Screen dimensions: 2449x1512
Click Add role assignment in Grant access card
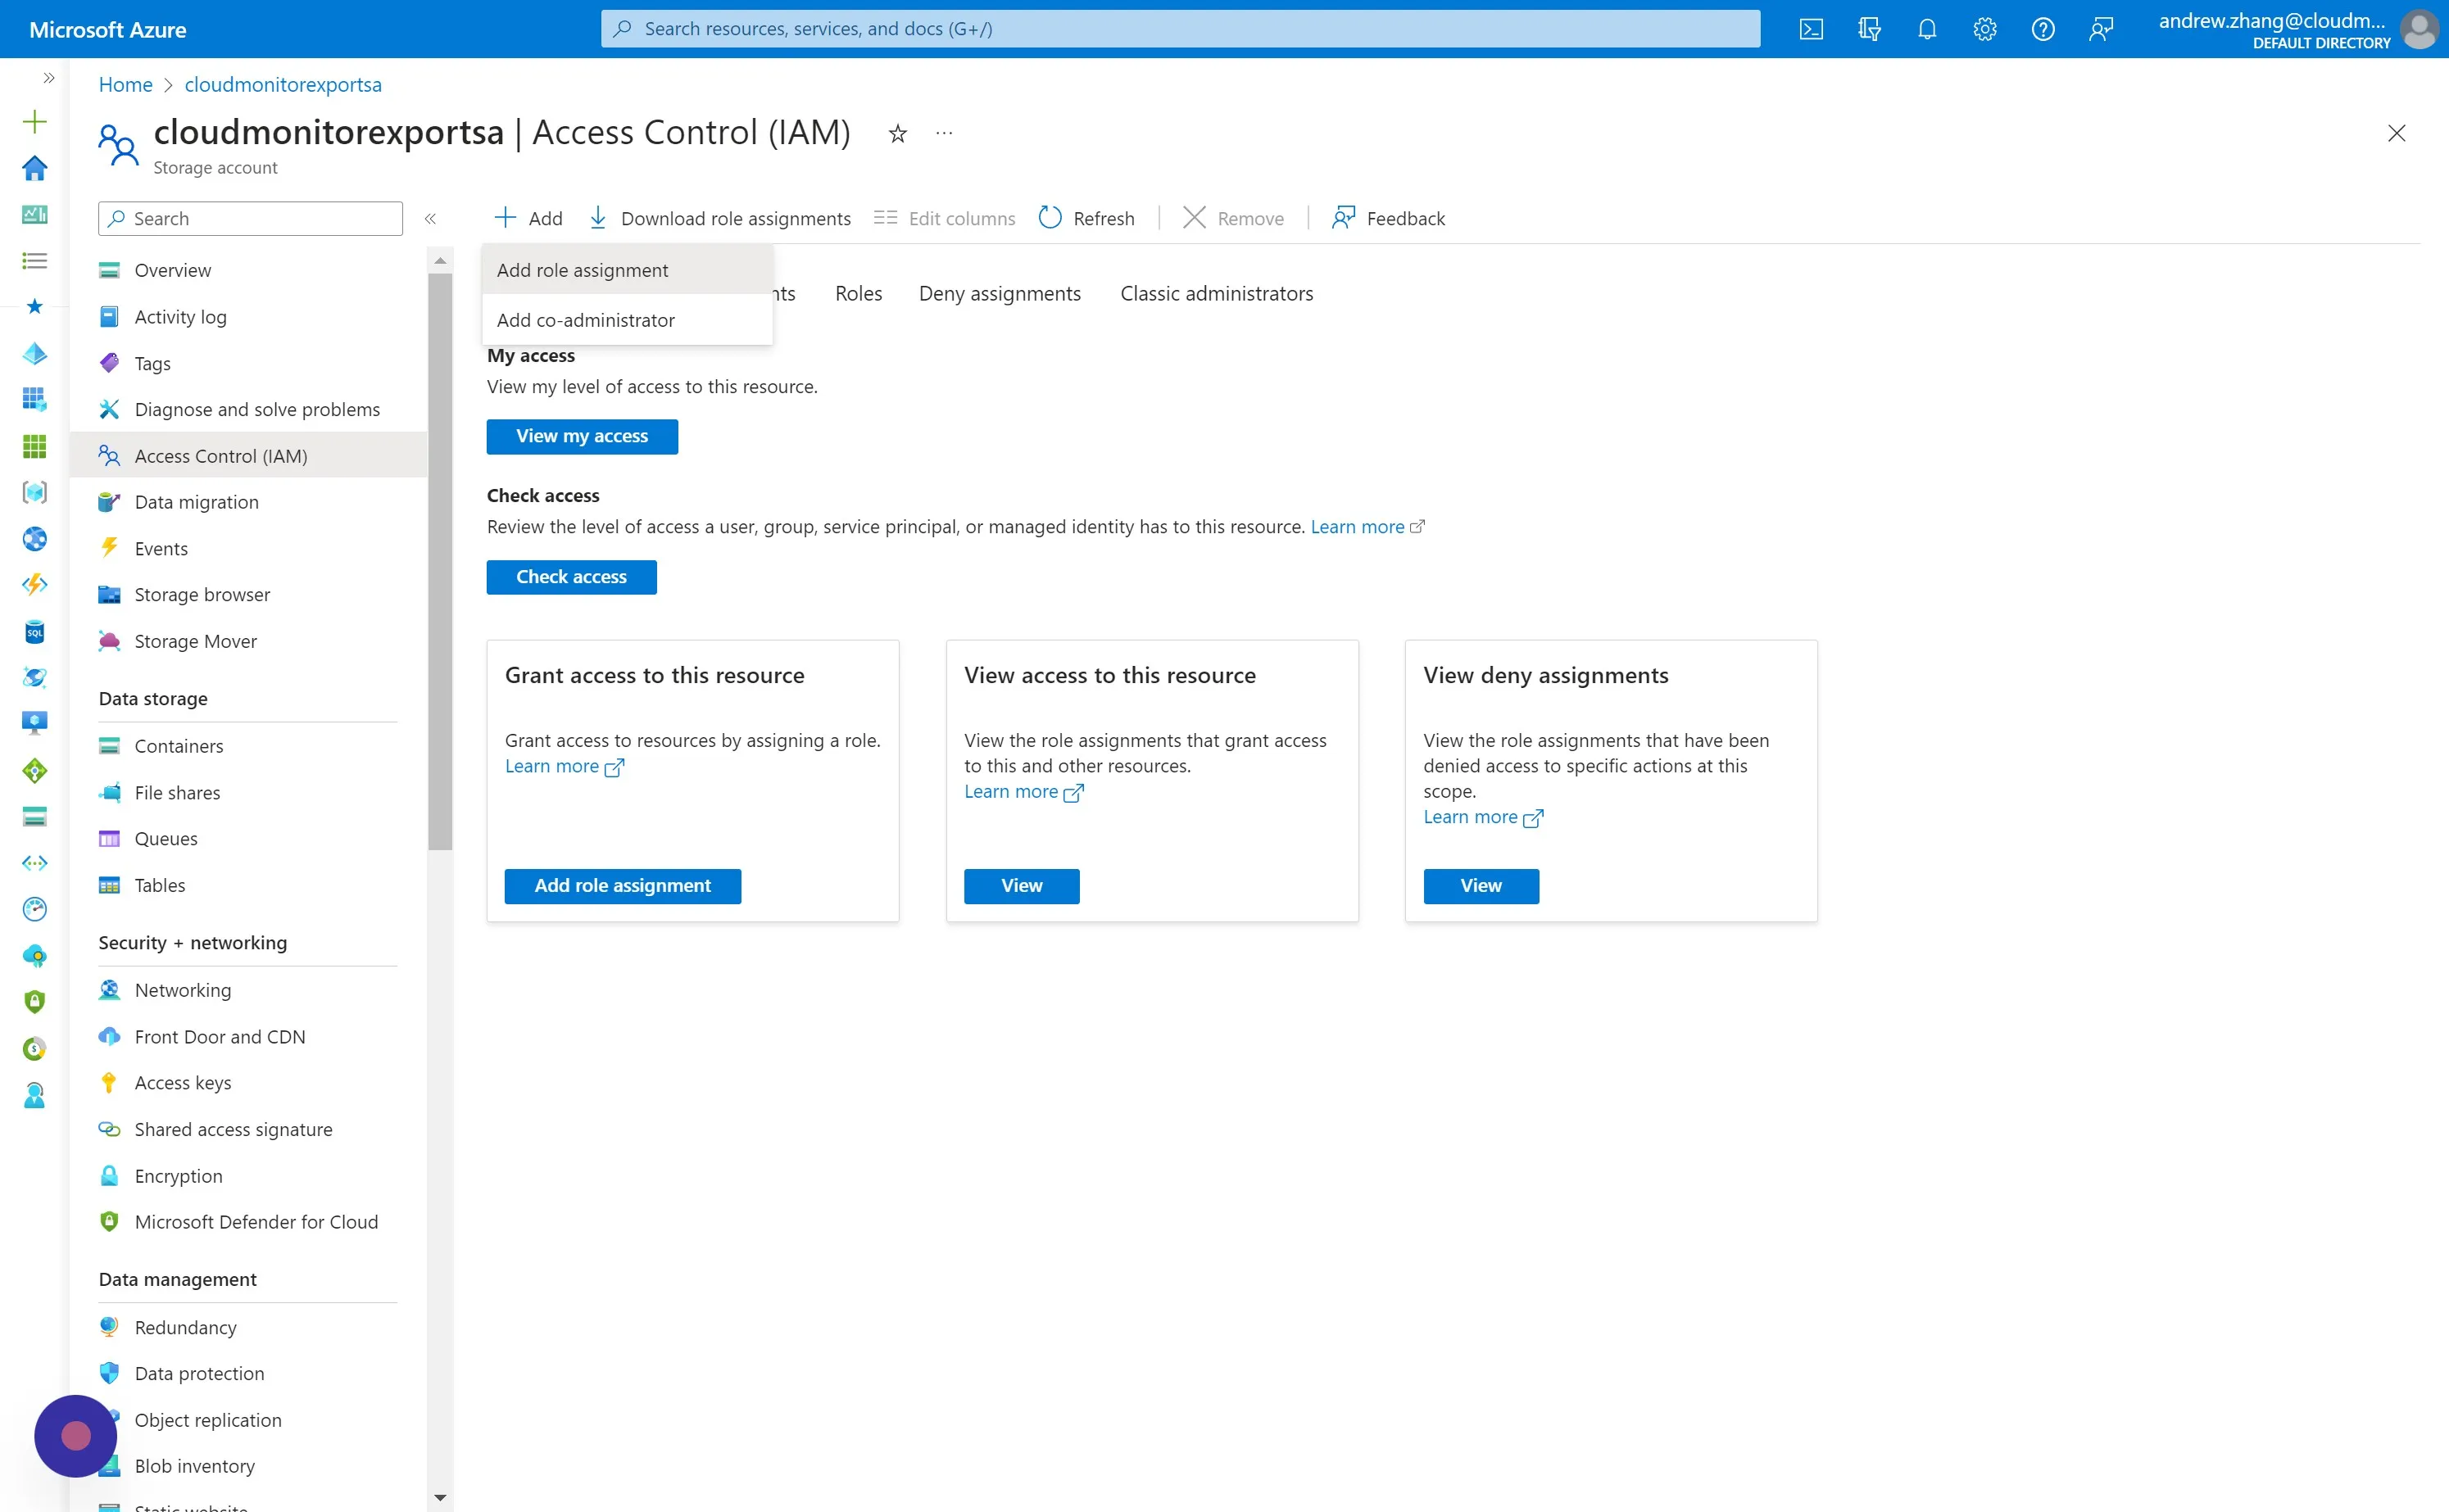point(623,886)
